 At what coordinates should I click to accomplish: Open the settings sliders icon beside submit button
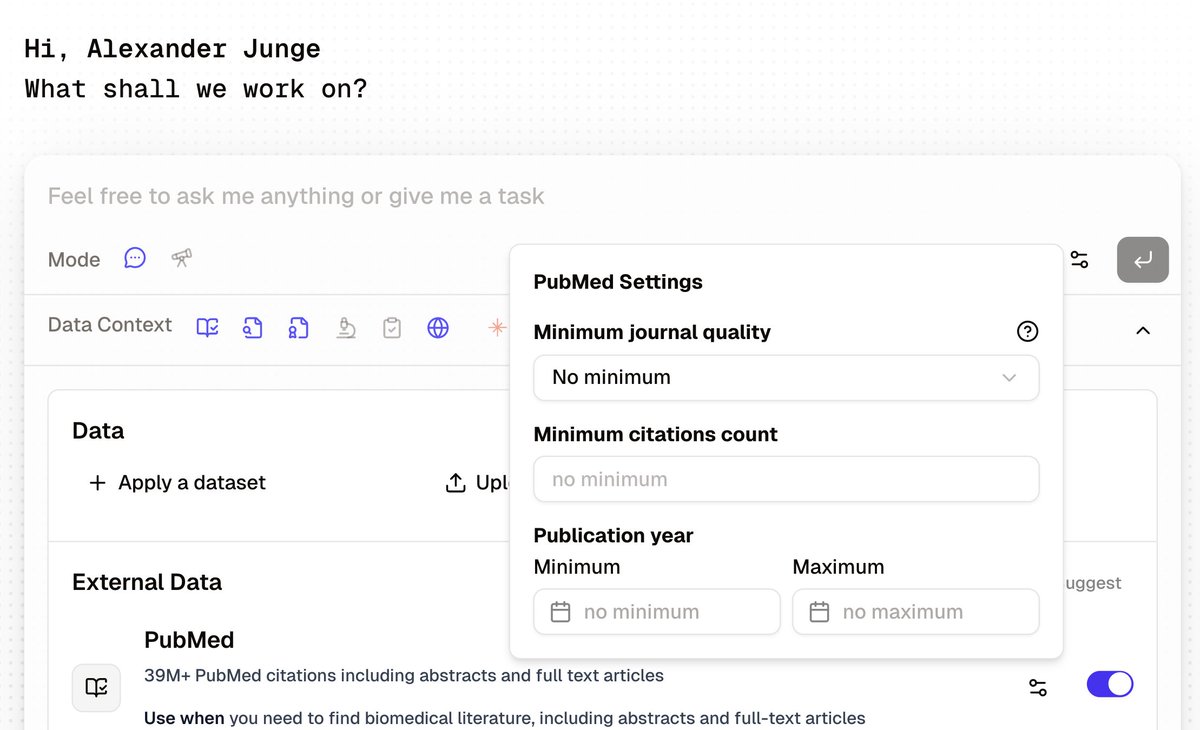coord(1079,260)
